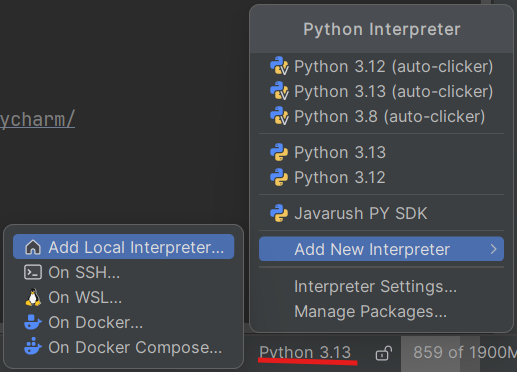This screenshot has width=517, height=372.
Task: Click the Add New Interpreter chevron arrow
Action: coord(493,249)
